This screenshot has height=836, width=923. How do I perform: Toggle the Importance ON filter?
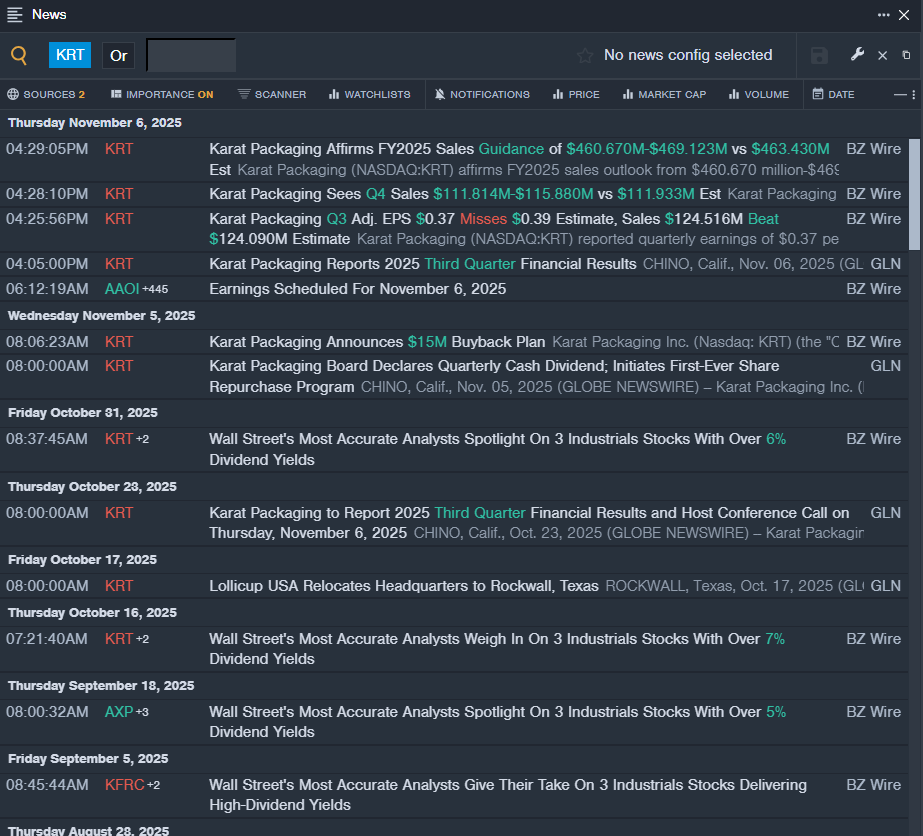pos(162,94)
